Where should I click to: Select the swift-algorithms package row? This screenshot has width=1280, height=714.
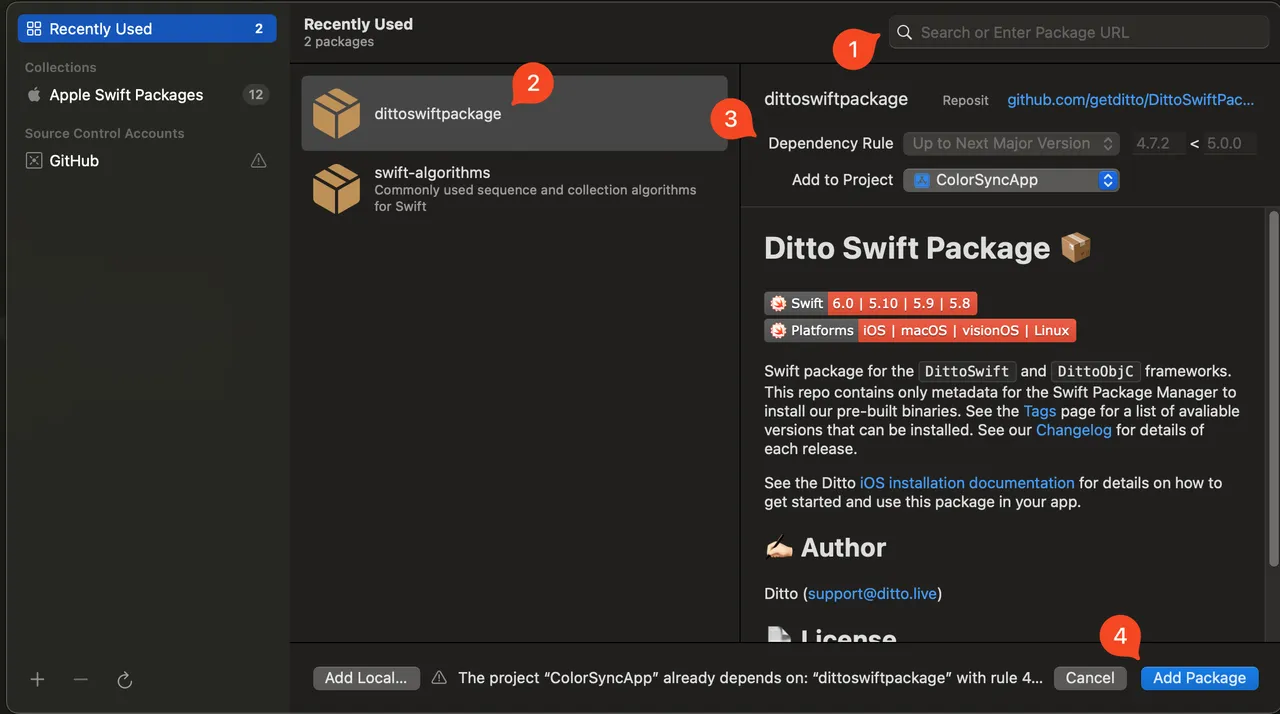[x=514, y=189]
